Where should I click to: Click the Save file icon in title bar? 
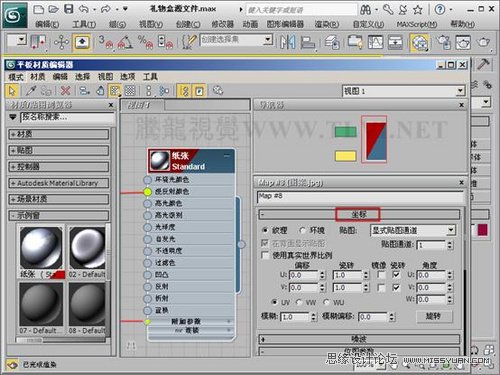(x=68, y=9)
